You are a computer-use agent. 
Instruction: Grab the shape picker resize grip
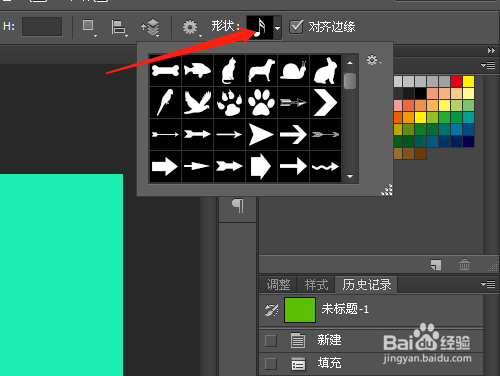click(387, 190)
